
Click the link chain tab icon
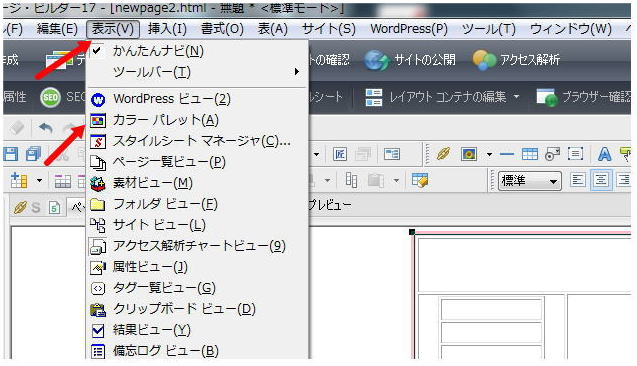20,208
